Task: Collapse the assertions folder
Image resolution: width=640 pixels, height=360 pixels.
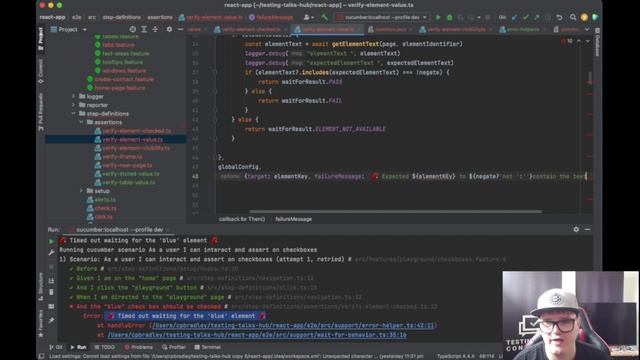Action: tap(81, 122)
